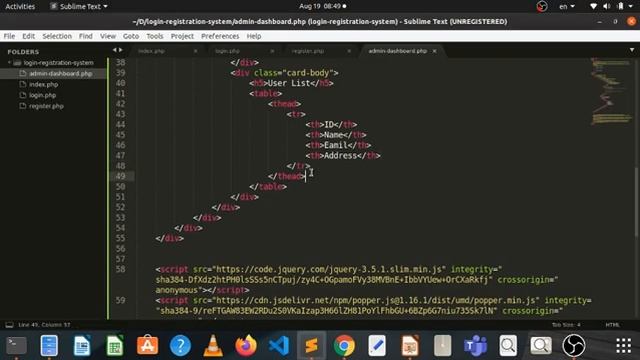
Task: Open the File menu
Action: point(9,36)
